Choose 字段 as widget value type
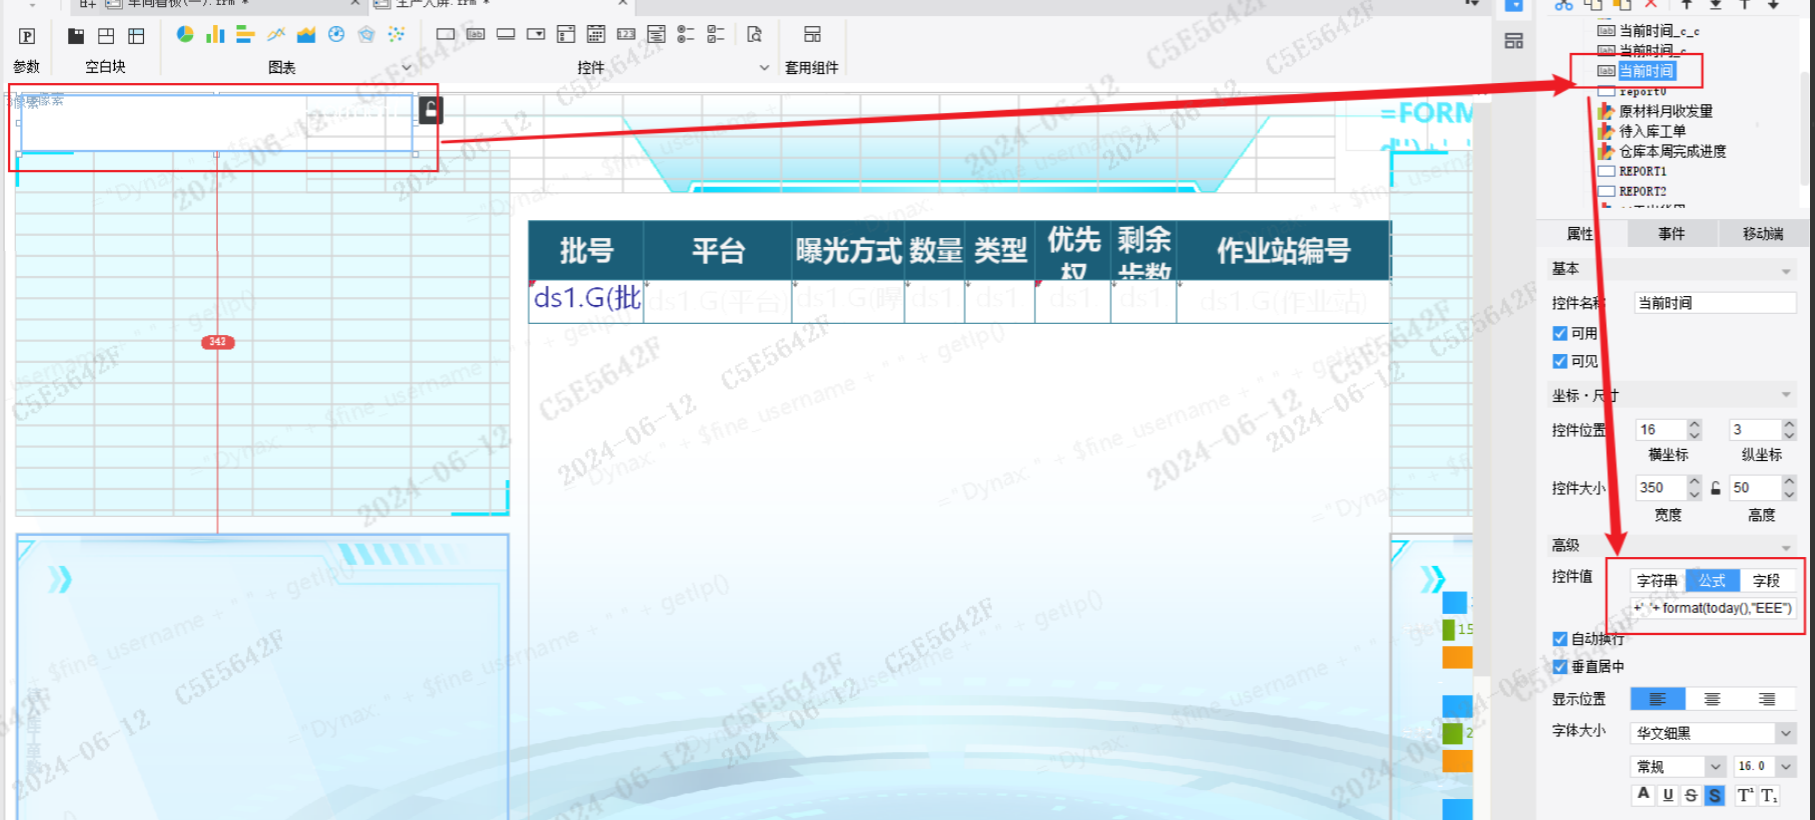 coord(1767,580)
